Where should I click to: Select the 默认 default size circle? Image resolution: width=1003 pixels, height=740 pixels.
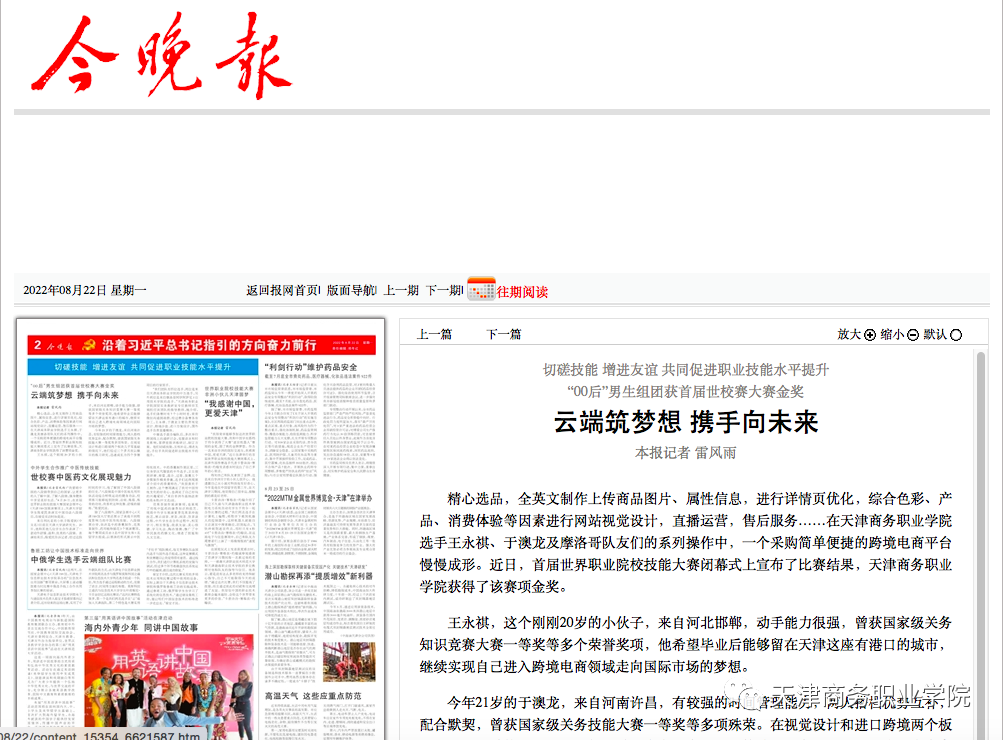click(x=956, y=335)
